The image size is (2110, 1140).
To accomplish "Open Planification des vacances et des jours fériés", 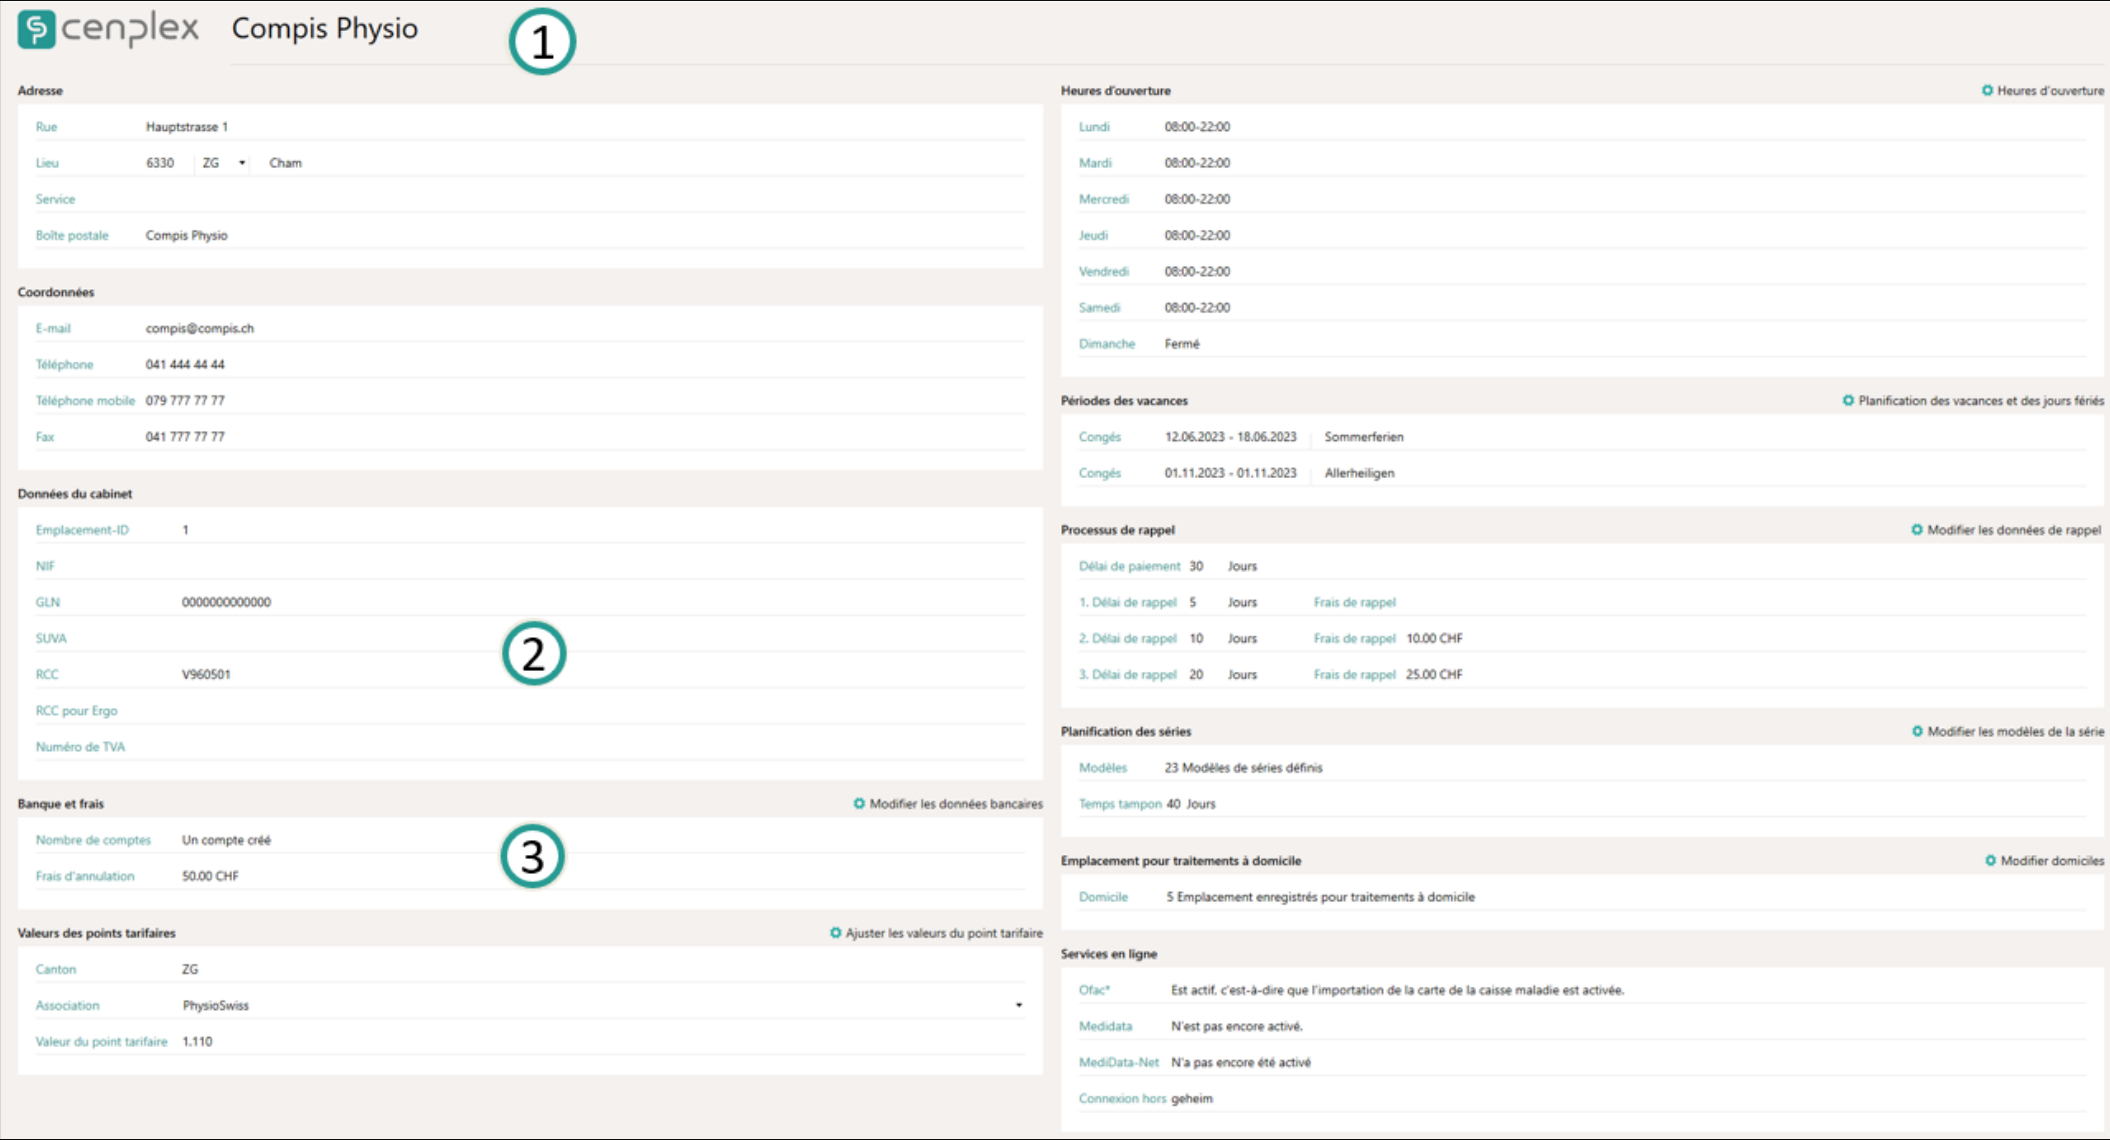I will click(1980, 400).
